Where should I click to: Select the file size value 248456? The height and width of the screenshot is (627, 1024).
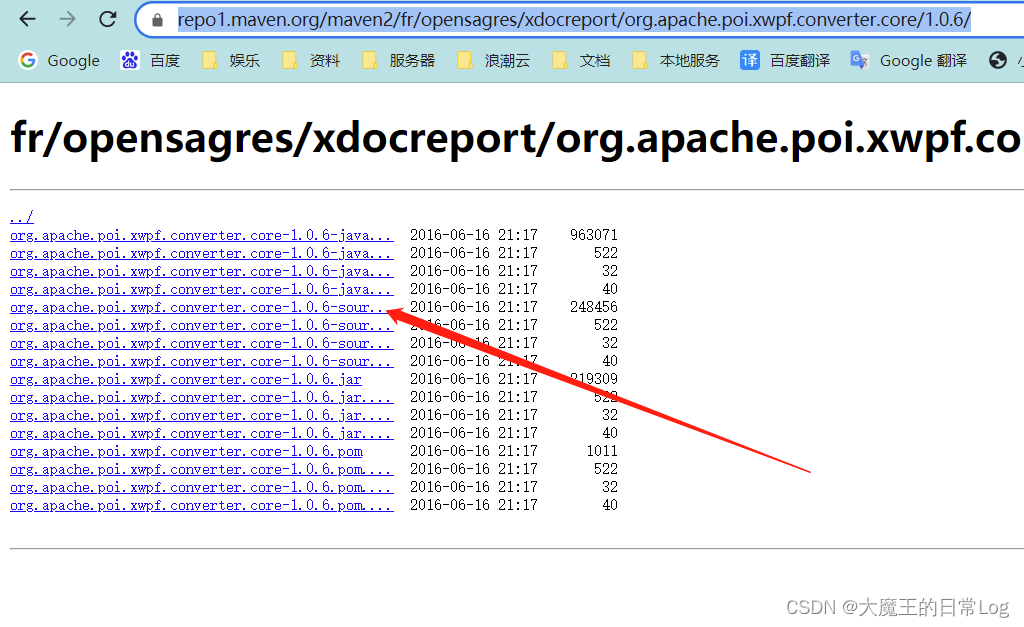pyautogui.click(x=594, y=307)
